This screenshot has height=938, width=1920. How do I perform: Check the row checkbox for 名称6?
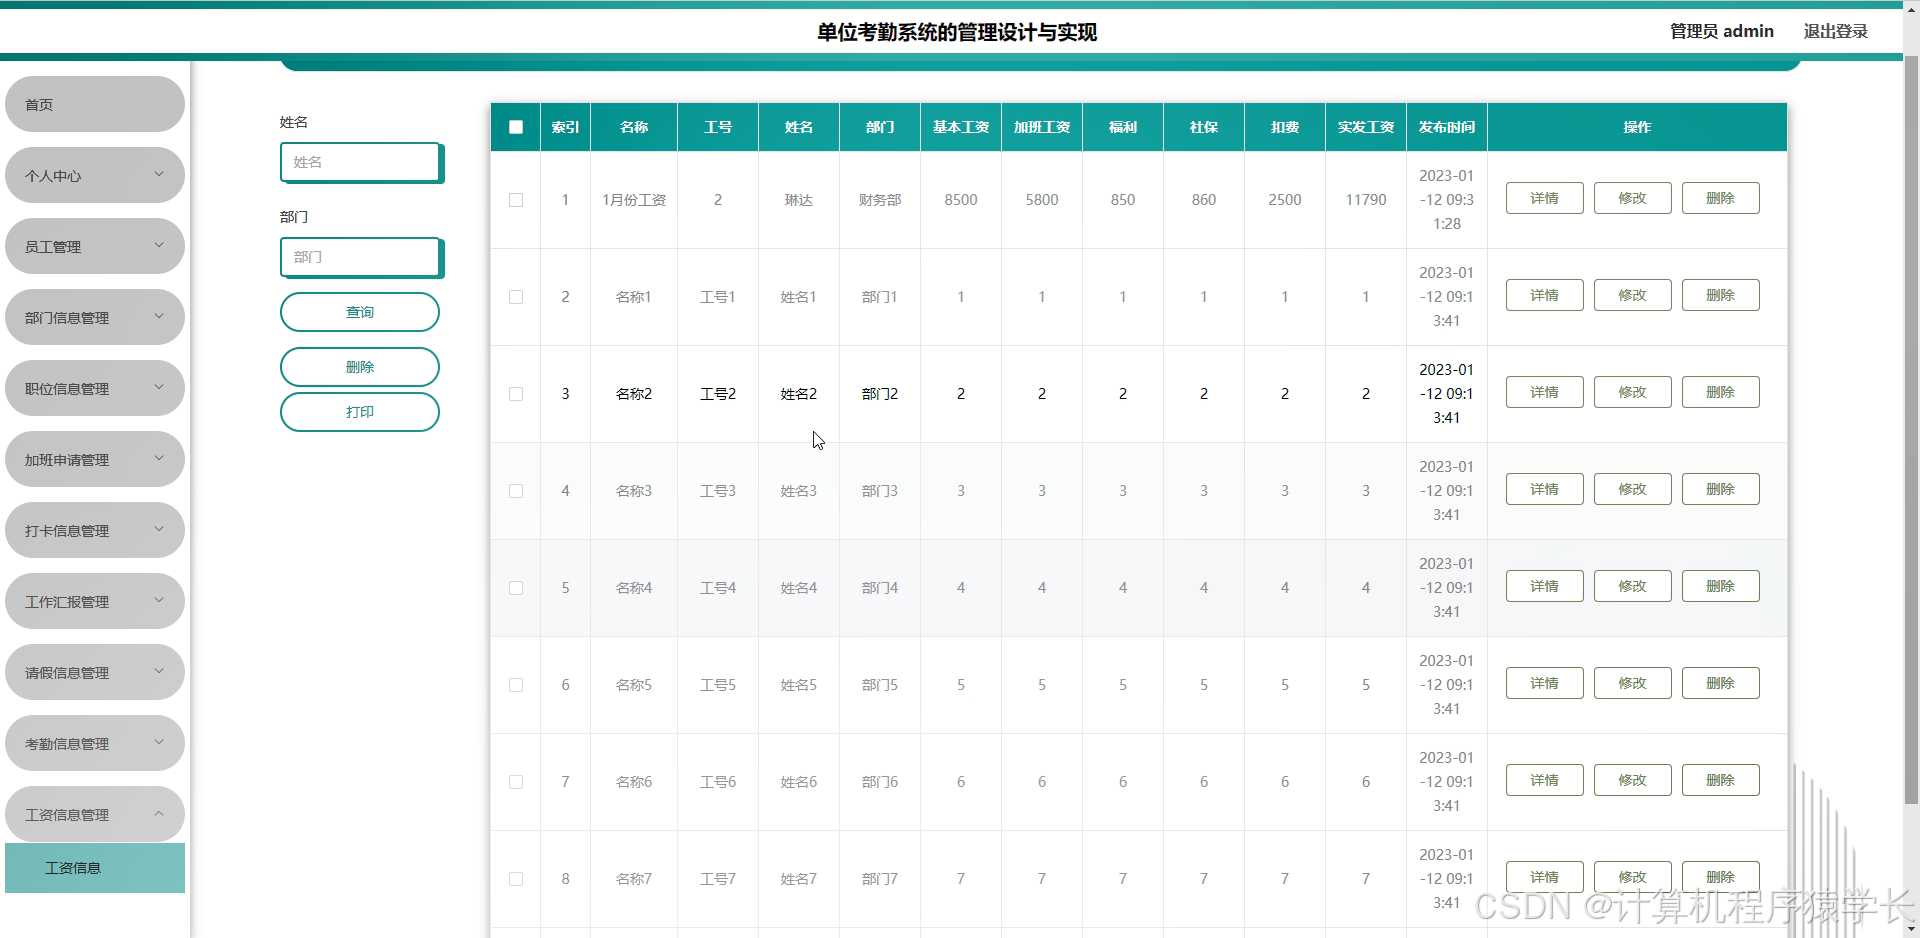coord(516,782)
